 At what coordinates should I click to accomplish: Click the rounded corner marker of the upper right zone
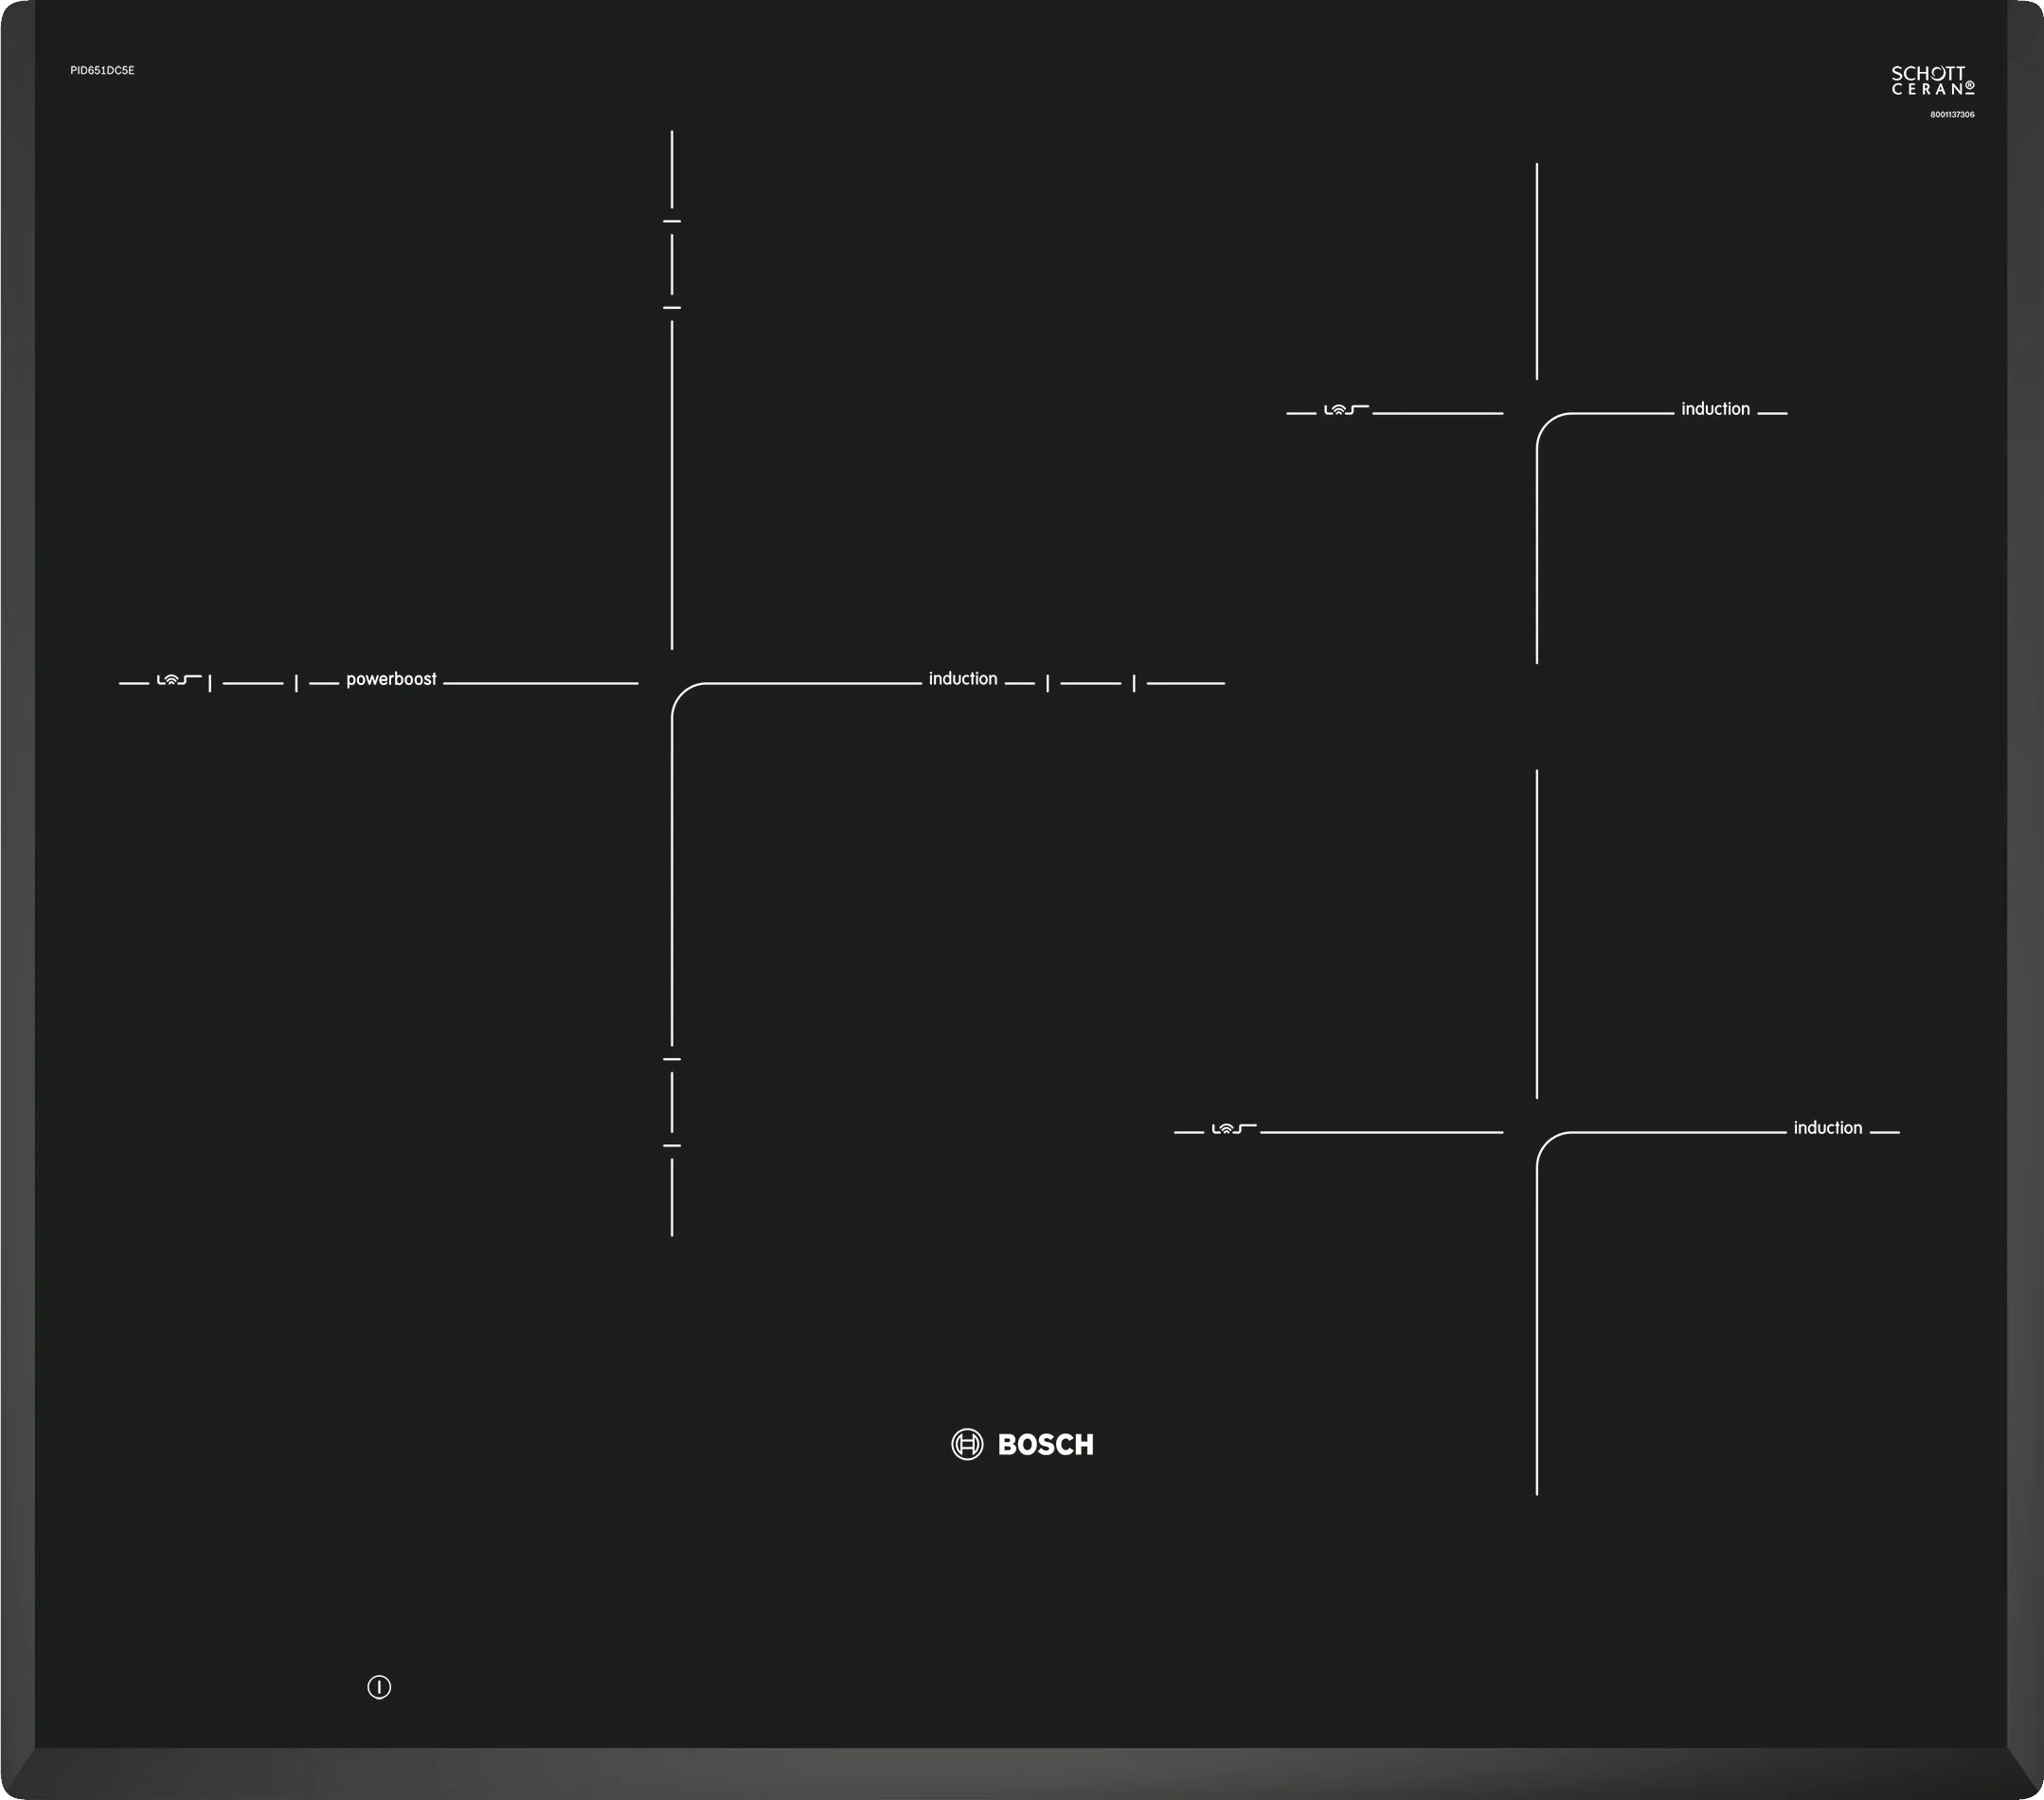click(x=1547, y=424)
